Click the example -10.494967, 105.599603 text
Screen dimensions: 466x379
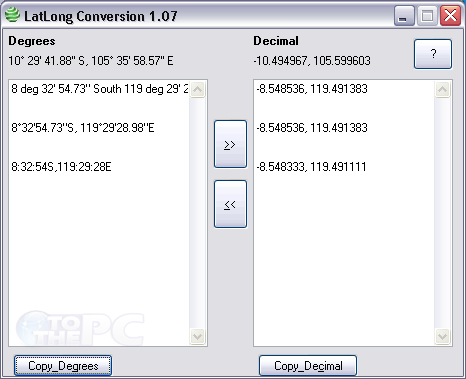coord(312,61)
